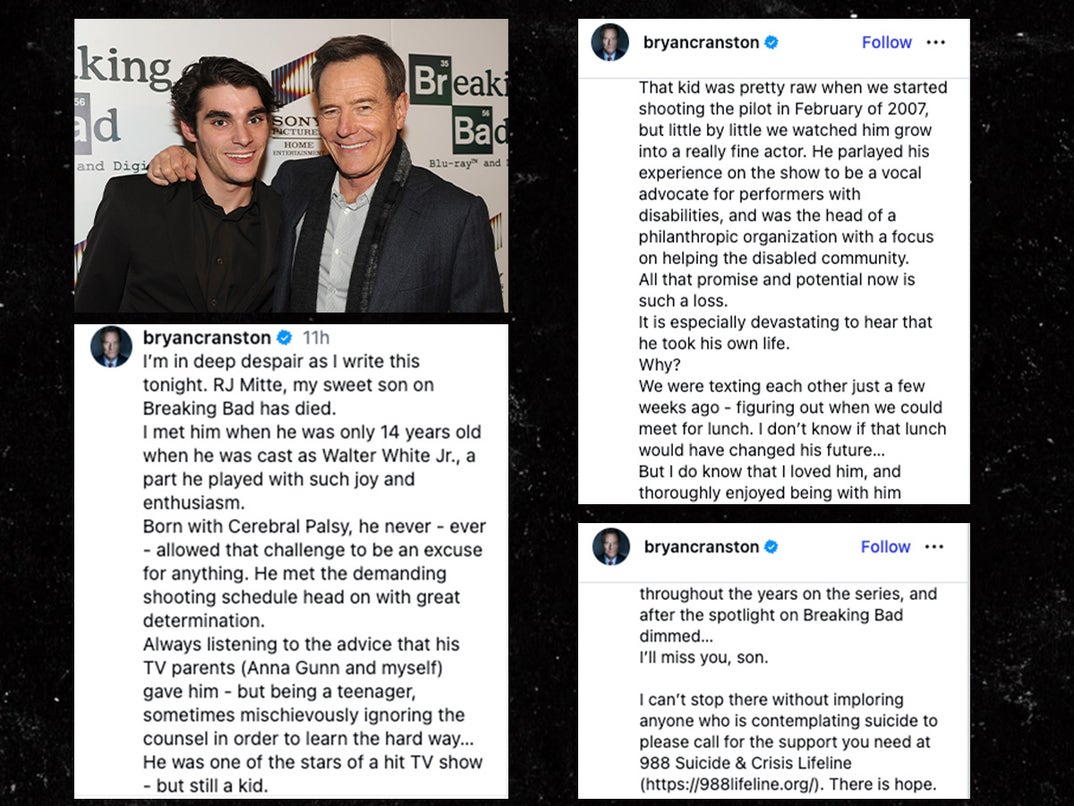Screen dimensions: 1074x806
Task: Follow bryancranston from the 988 Lifeline post
Action: [886, 546]
